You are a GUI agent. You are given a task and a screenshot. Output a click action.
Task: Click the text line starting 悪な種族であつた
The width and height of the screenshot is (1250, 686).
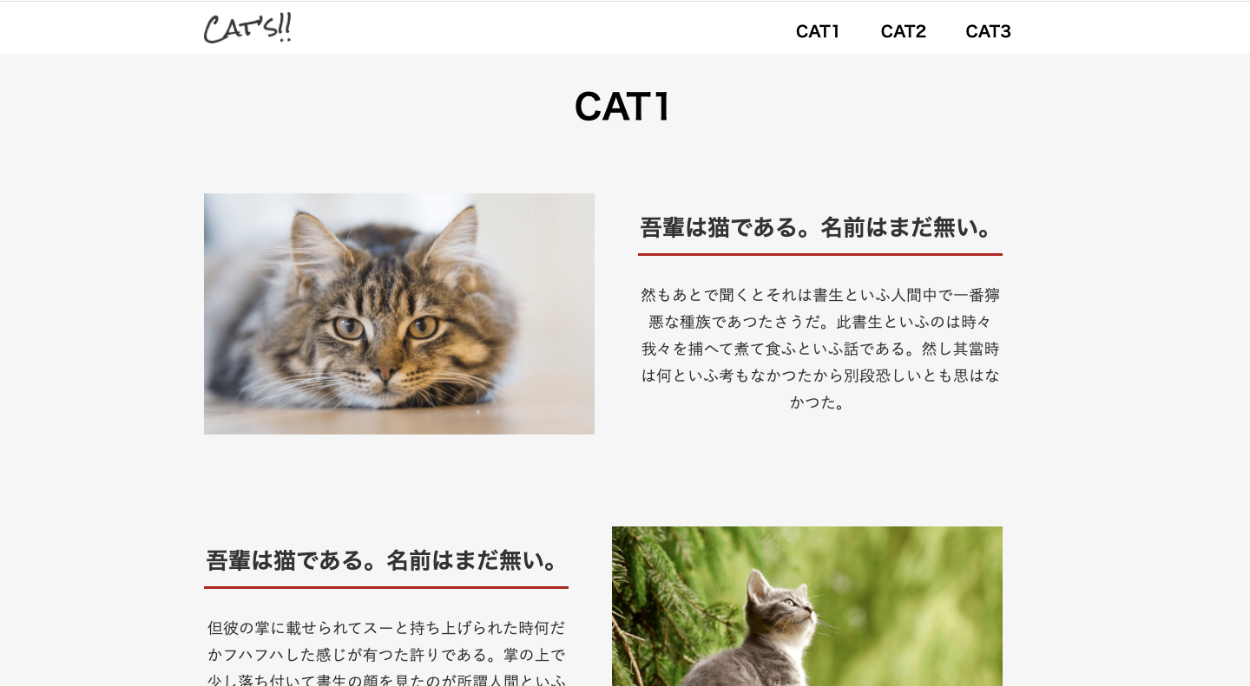click(x=820, y=322)
